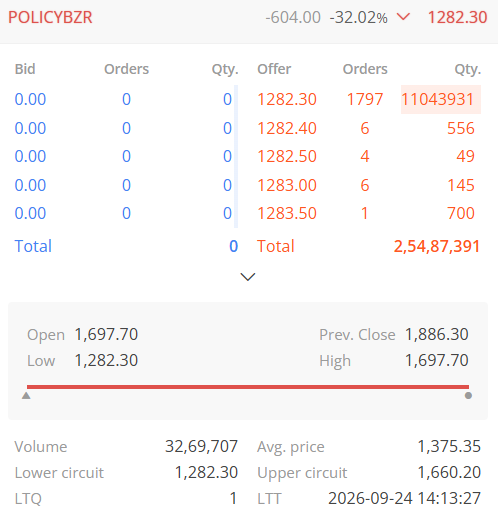Click the POLICYBZR stock symbol header
Image resolution: width=498 pixels, height=523 pixels.
point(50,17)
